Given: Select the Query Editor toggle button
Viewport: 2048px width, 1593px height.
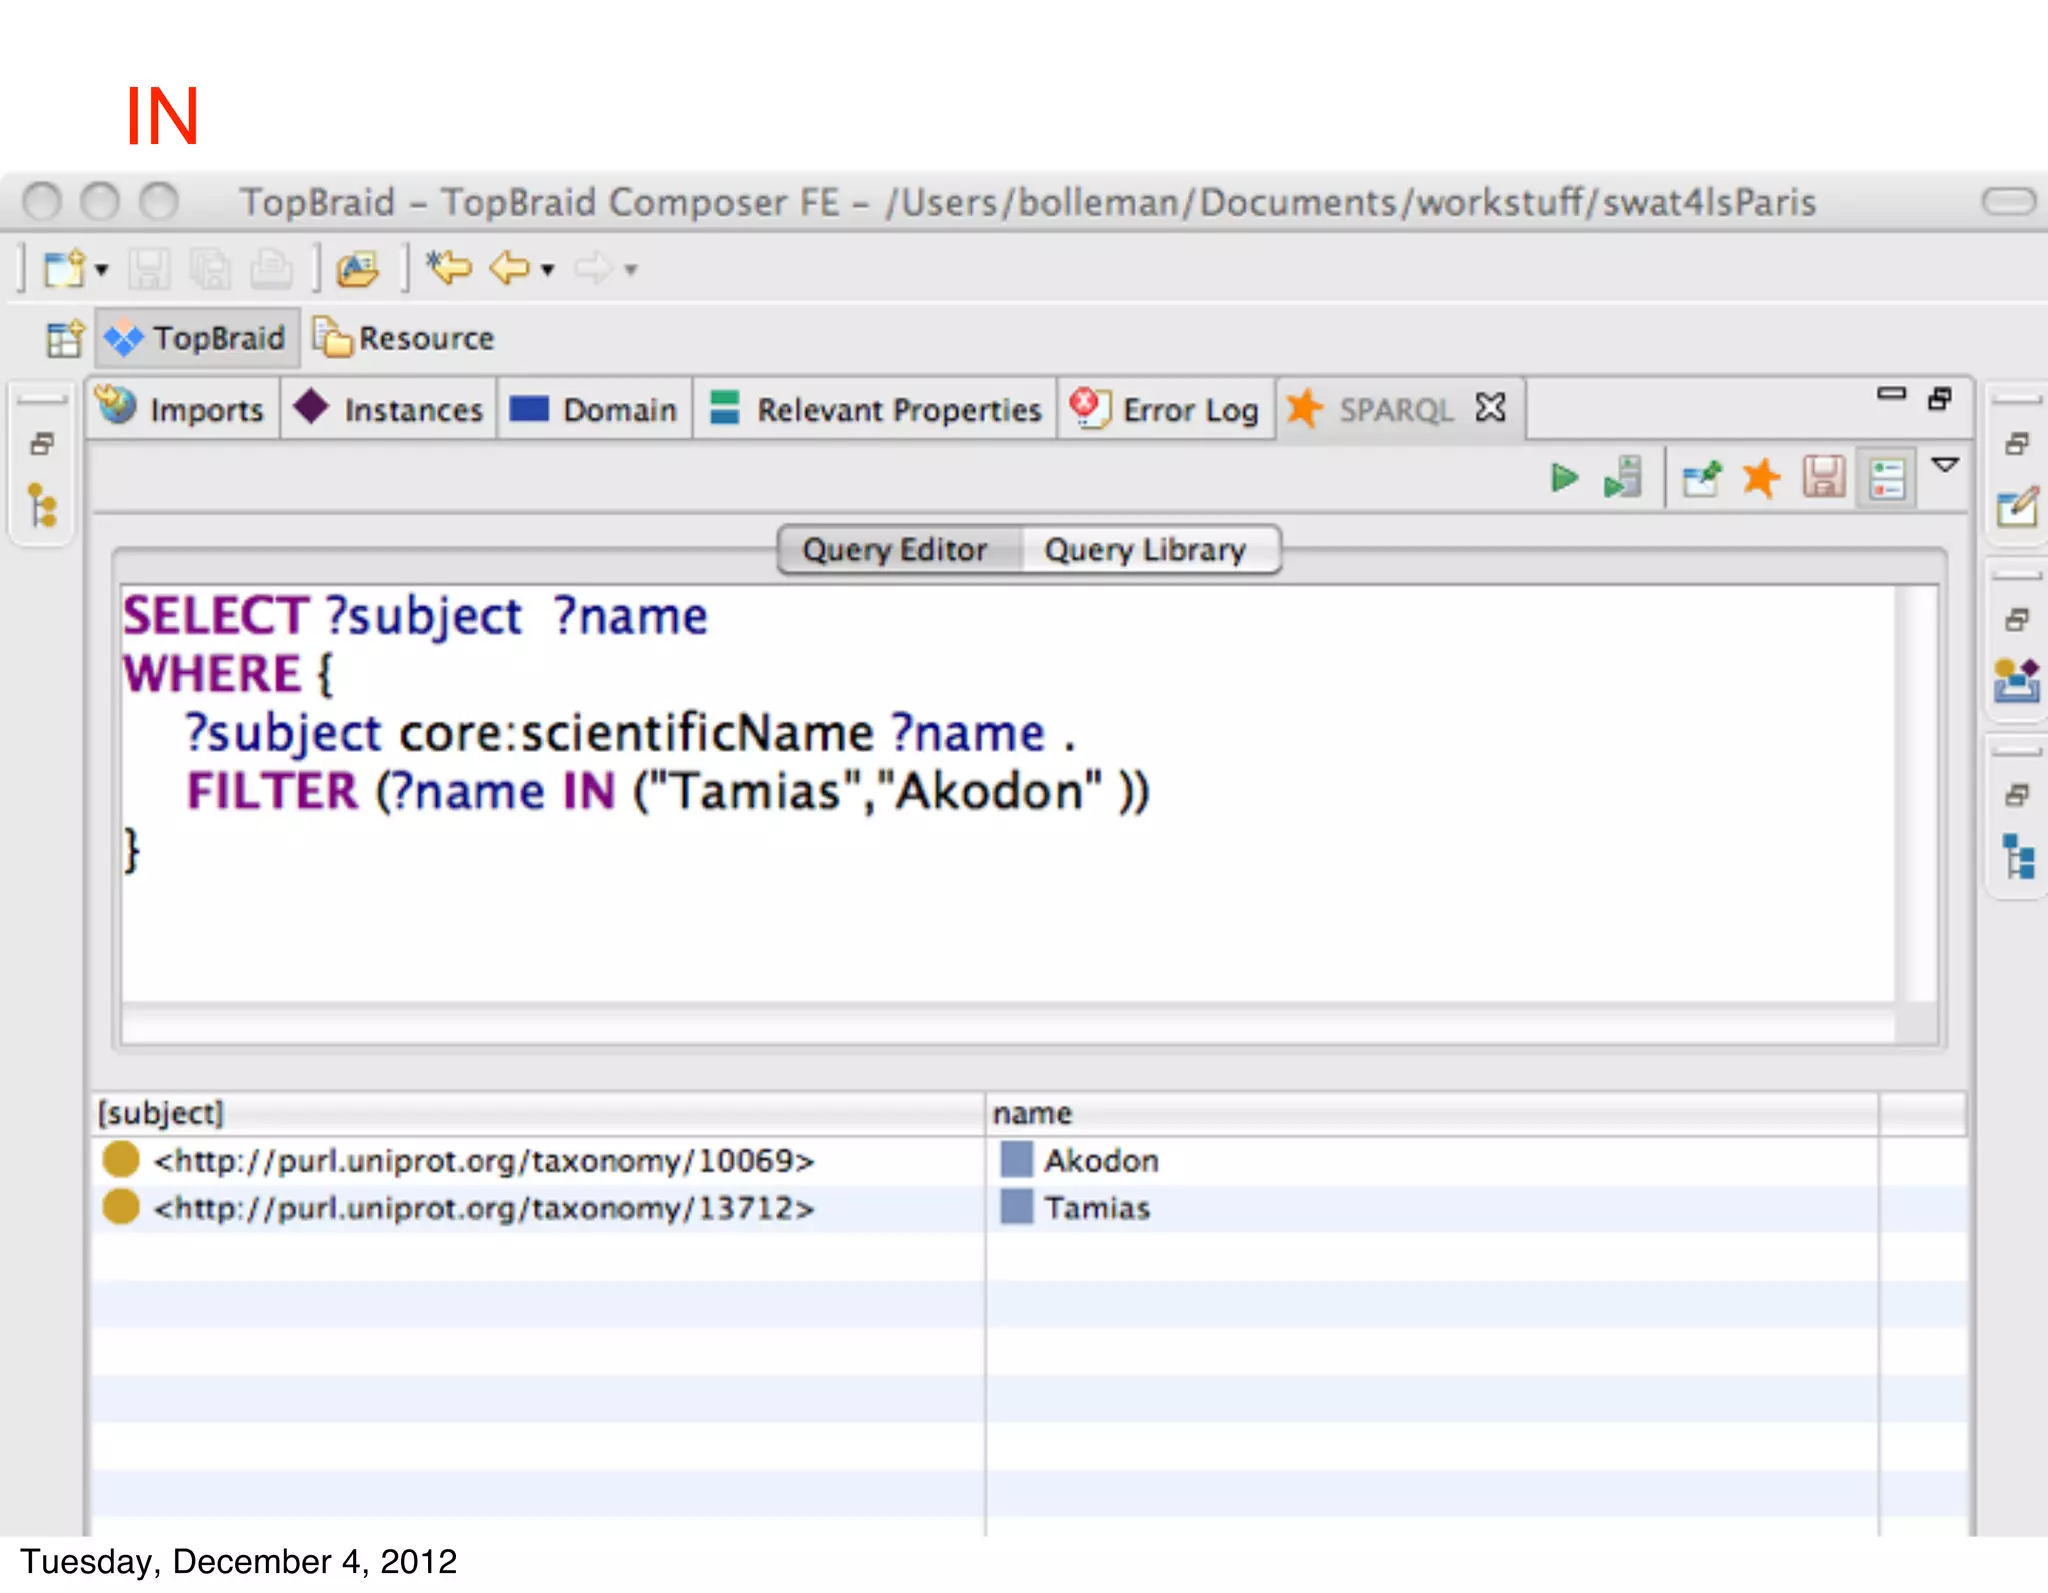Looking at the screenshot, I should click(x=895, y=550).
